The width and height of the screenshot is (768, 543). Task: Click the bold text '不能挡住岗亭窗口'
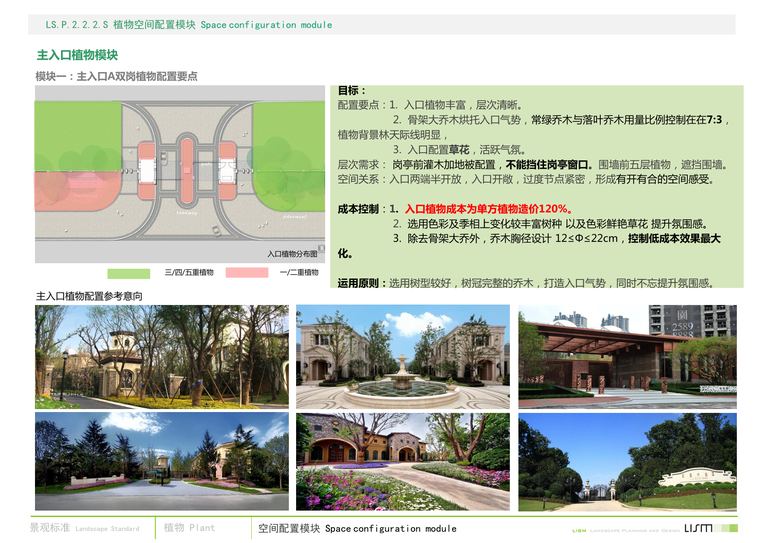[x=547, y=165]
